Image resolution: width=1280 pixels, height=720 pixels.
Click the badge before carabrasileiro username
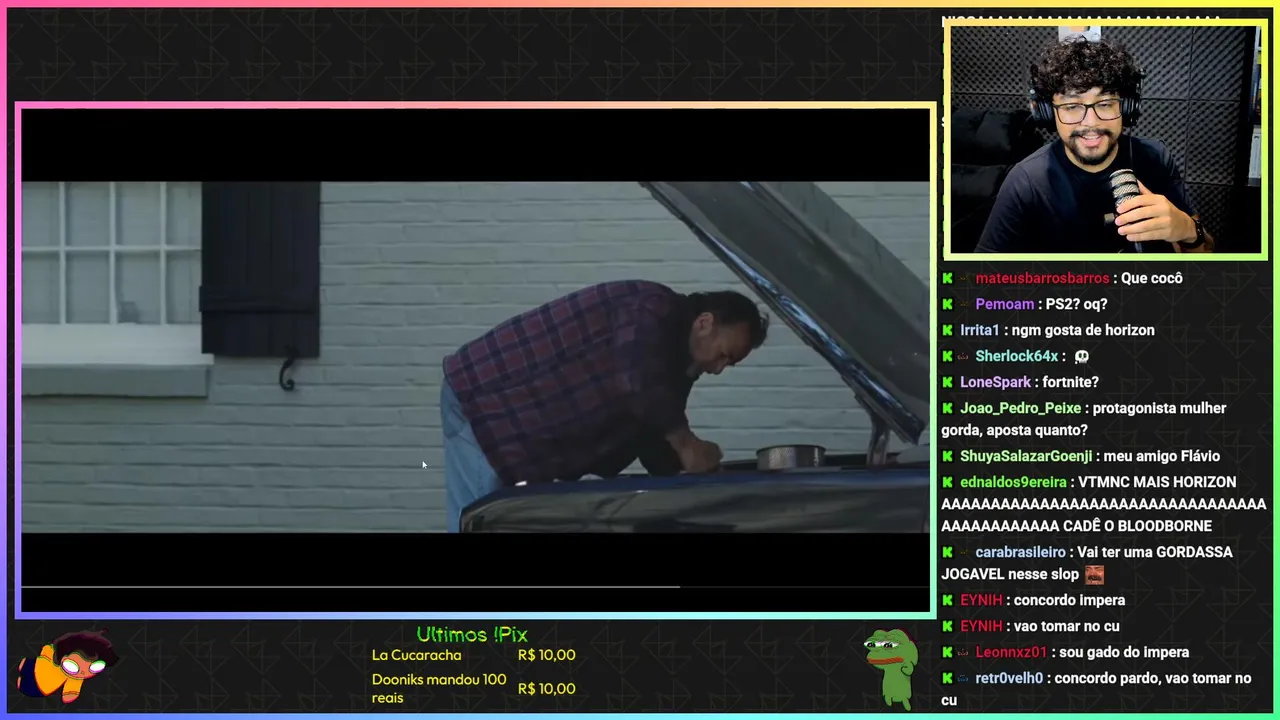[964, 552]
